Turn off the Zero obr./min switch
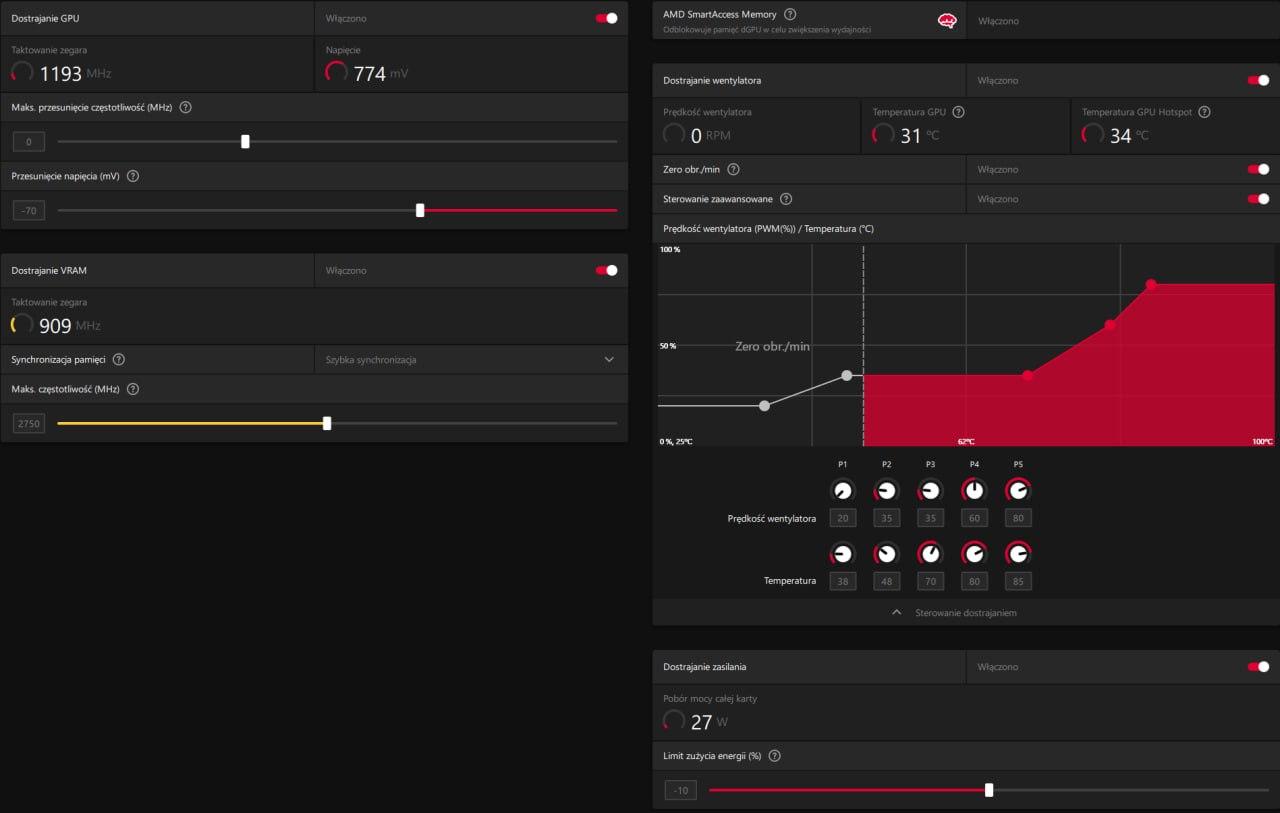 coord(1258,170)
